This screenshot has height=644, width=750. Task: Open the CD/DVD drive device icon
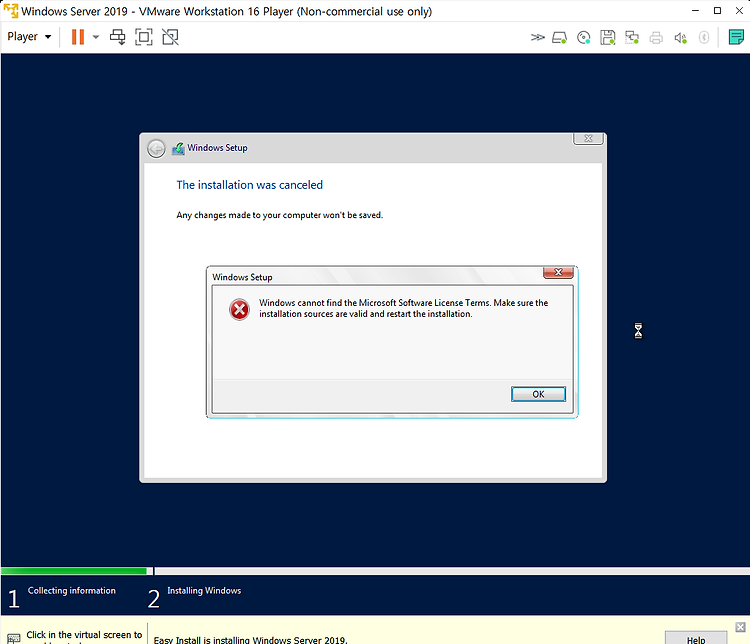click(584, 37)
